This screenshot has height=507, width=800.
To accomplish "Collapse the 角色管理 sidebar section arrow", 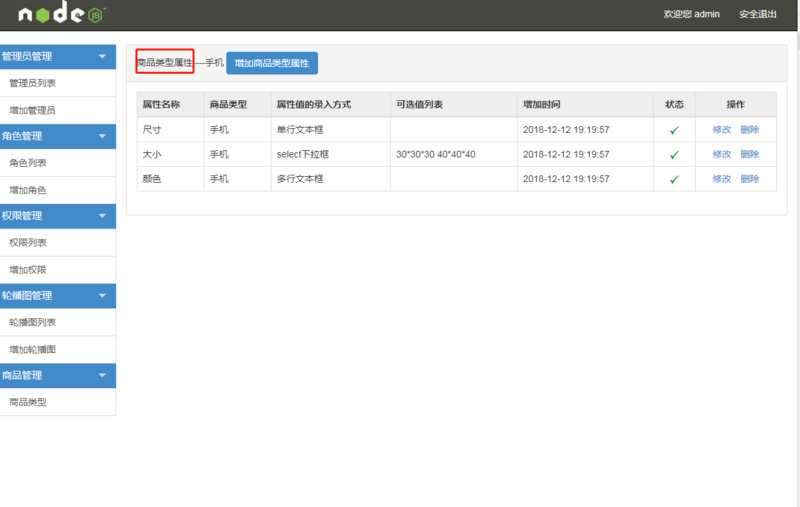I will coord(102,136).
